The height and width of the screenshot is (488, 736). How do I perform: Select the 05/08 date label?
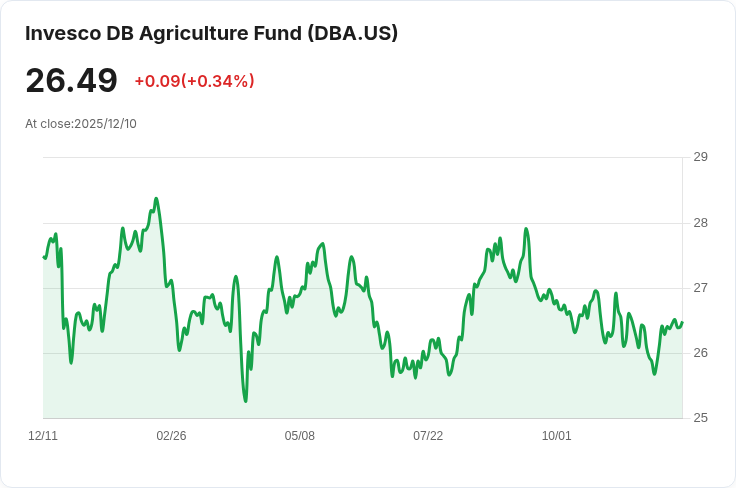[x=300, y=436]
